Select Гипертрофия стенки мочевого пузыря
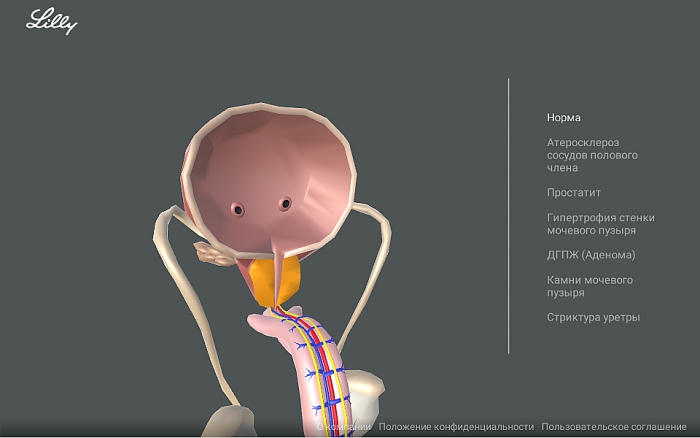The height and width of the screenshot is (438, 700). [x=600, y=224]
